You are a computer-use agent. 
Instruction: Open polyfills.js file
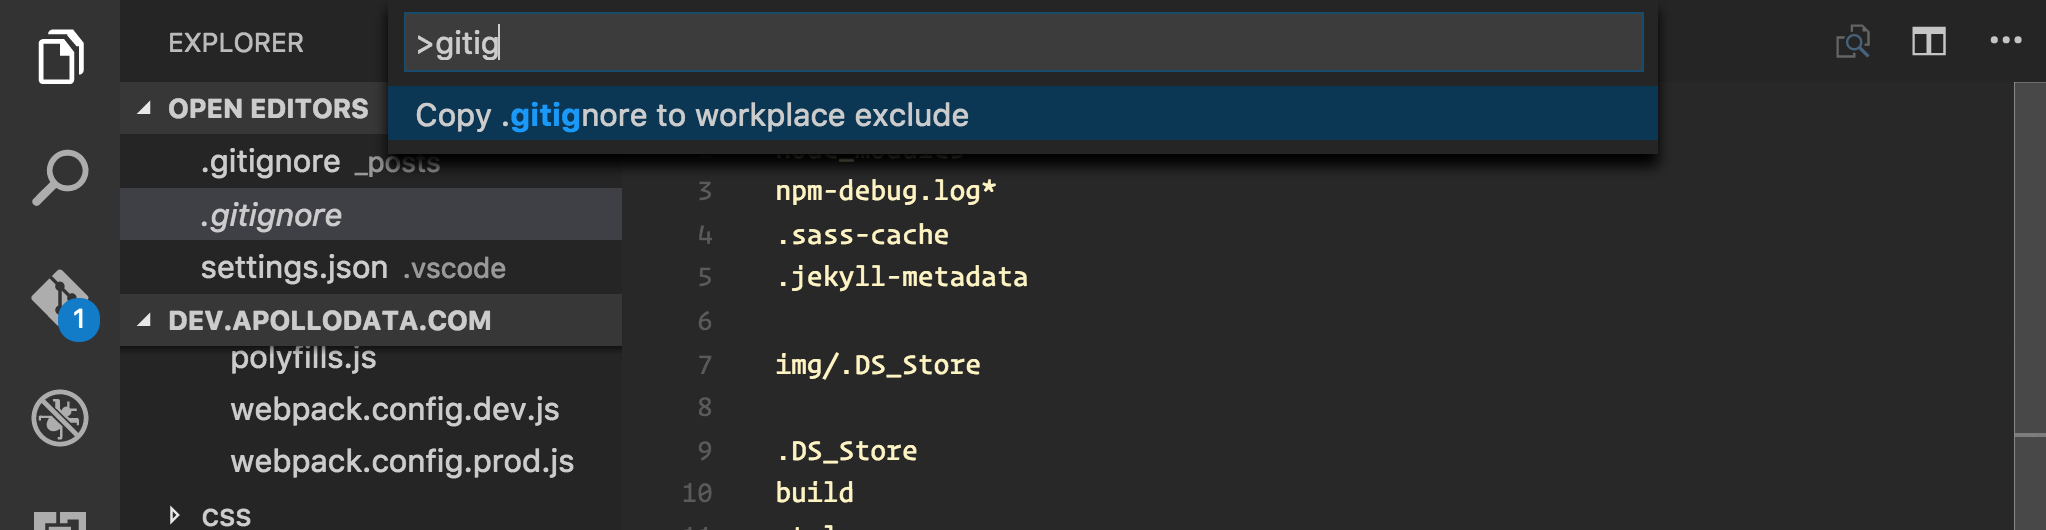pos(303,357)
